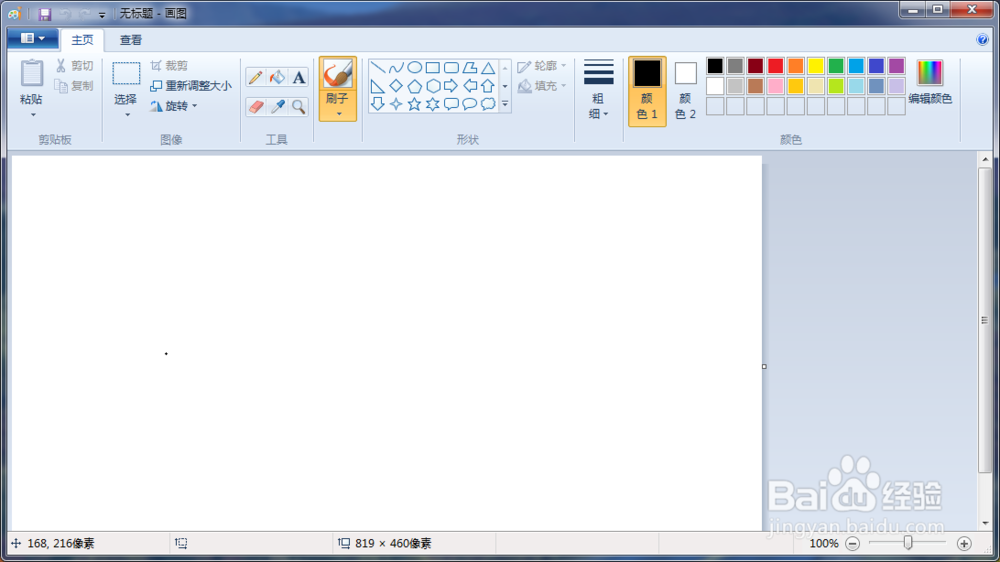This screenshot has height=562, width=1000.
Task: Select 颜色 2 background color slot
Action: (686, 91)
